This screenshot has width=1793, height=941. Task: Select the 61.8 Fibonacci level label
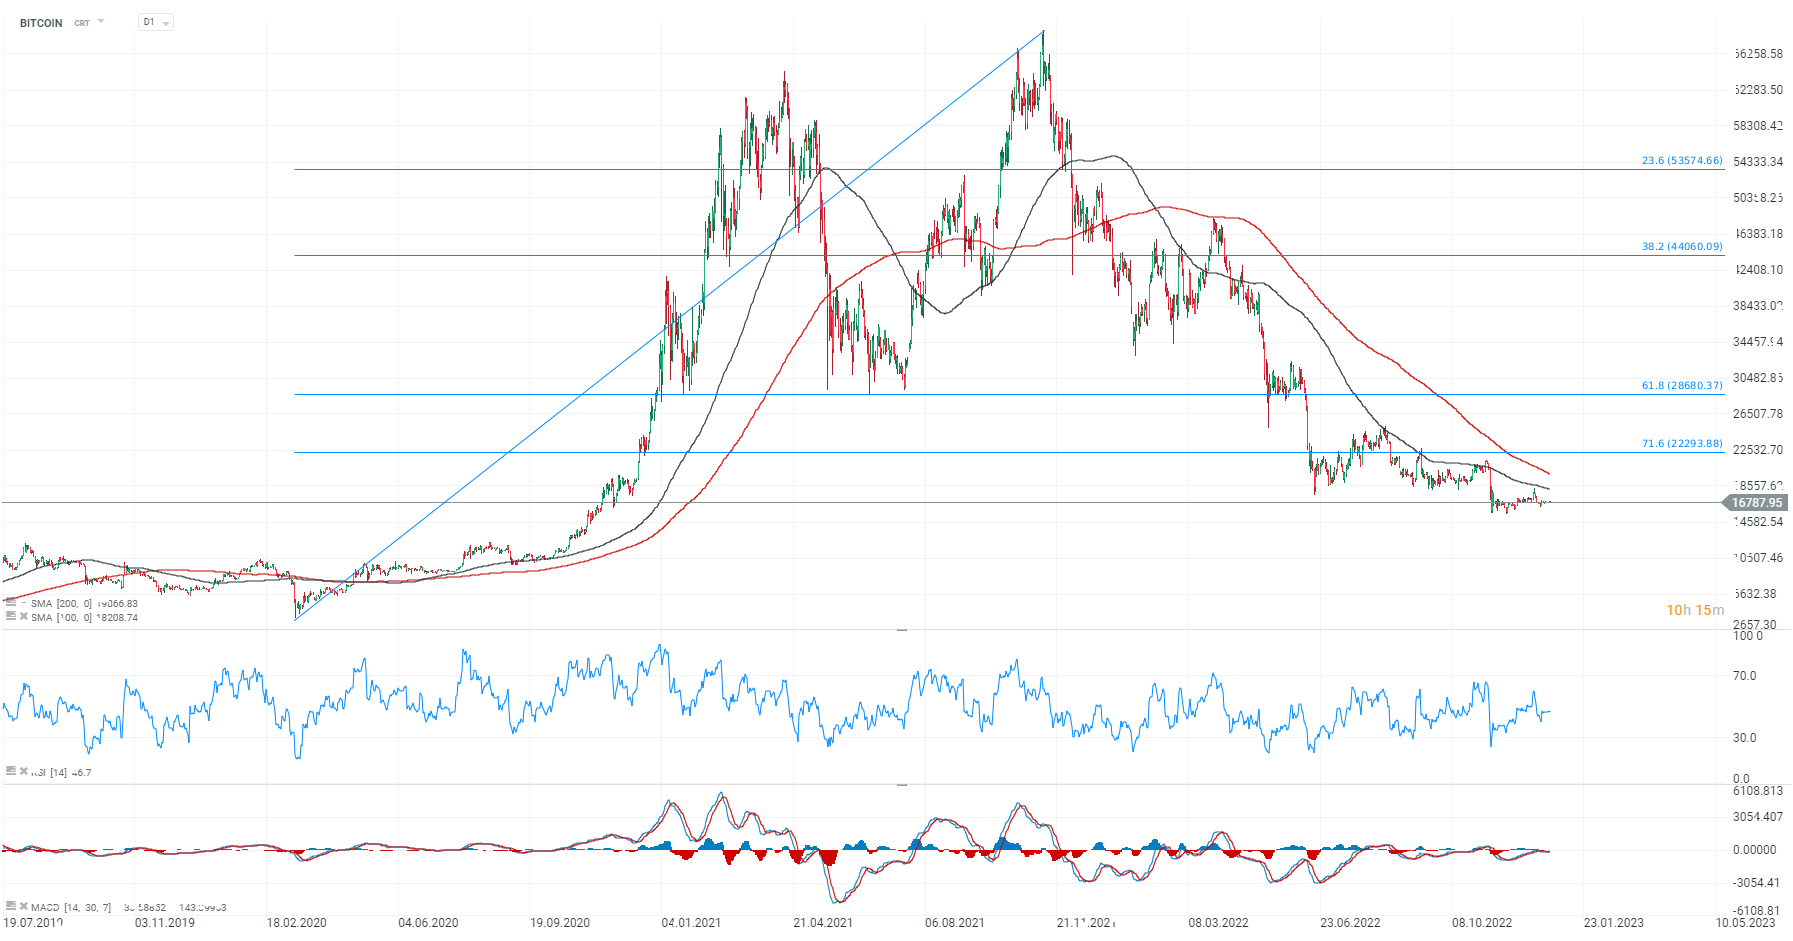1682,385
